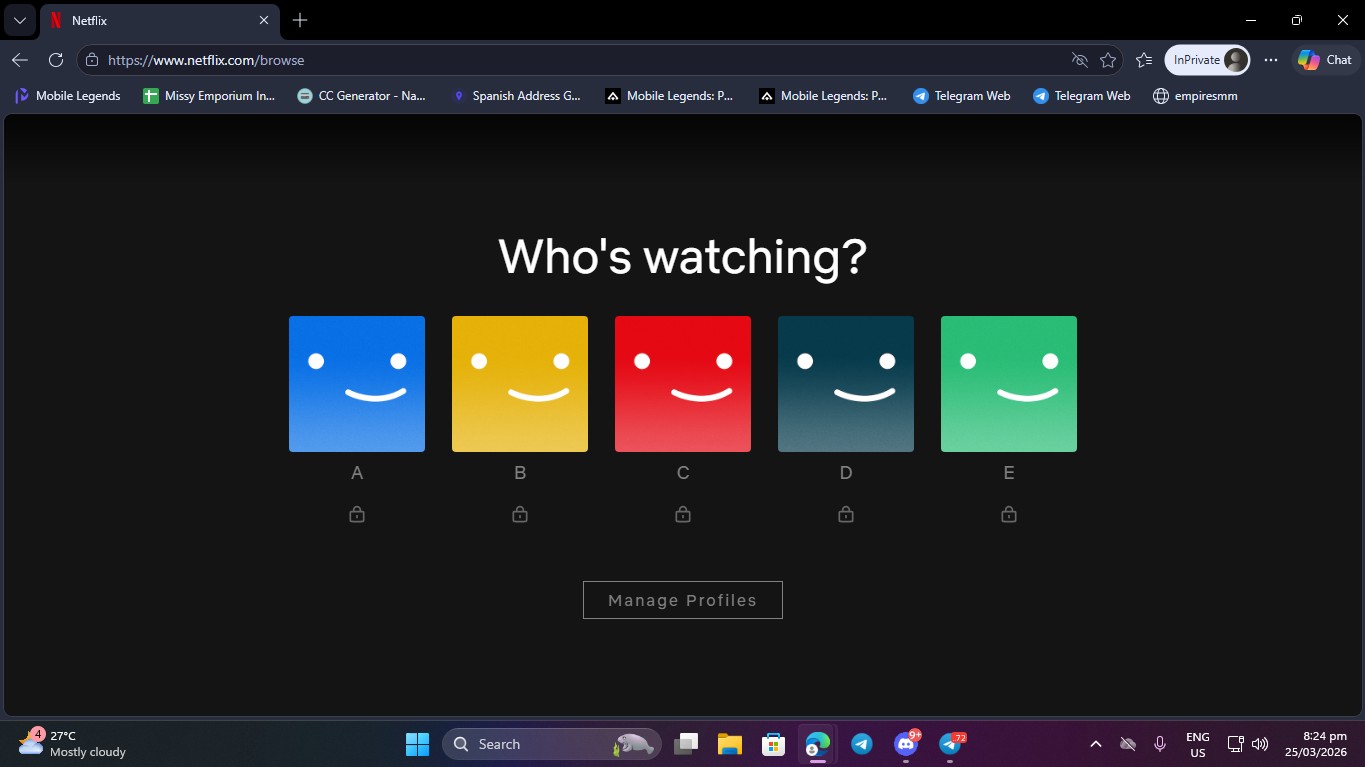Select the green profile avatar E
Screen dimensions: 1365x767
click(1009, 384)
